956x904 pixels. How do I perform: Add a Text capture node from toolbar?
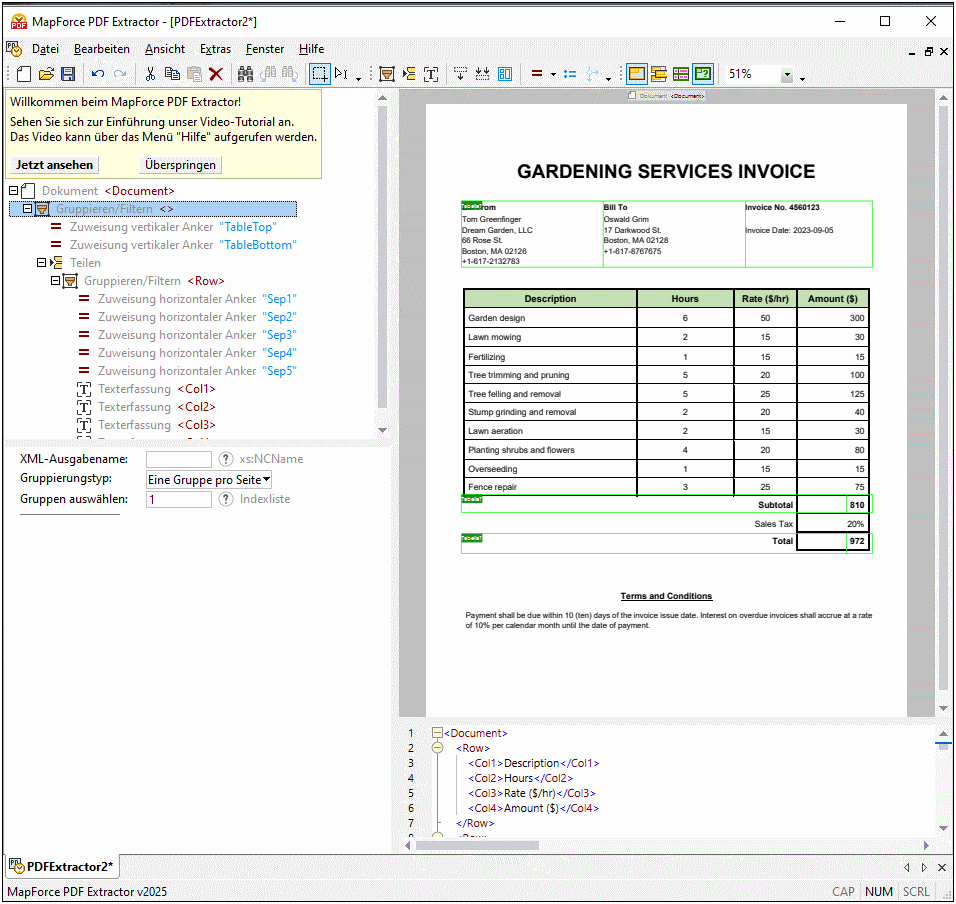tap(431, 74)
